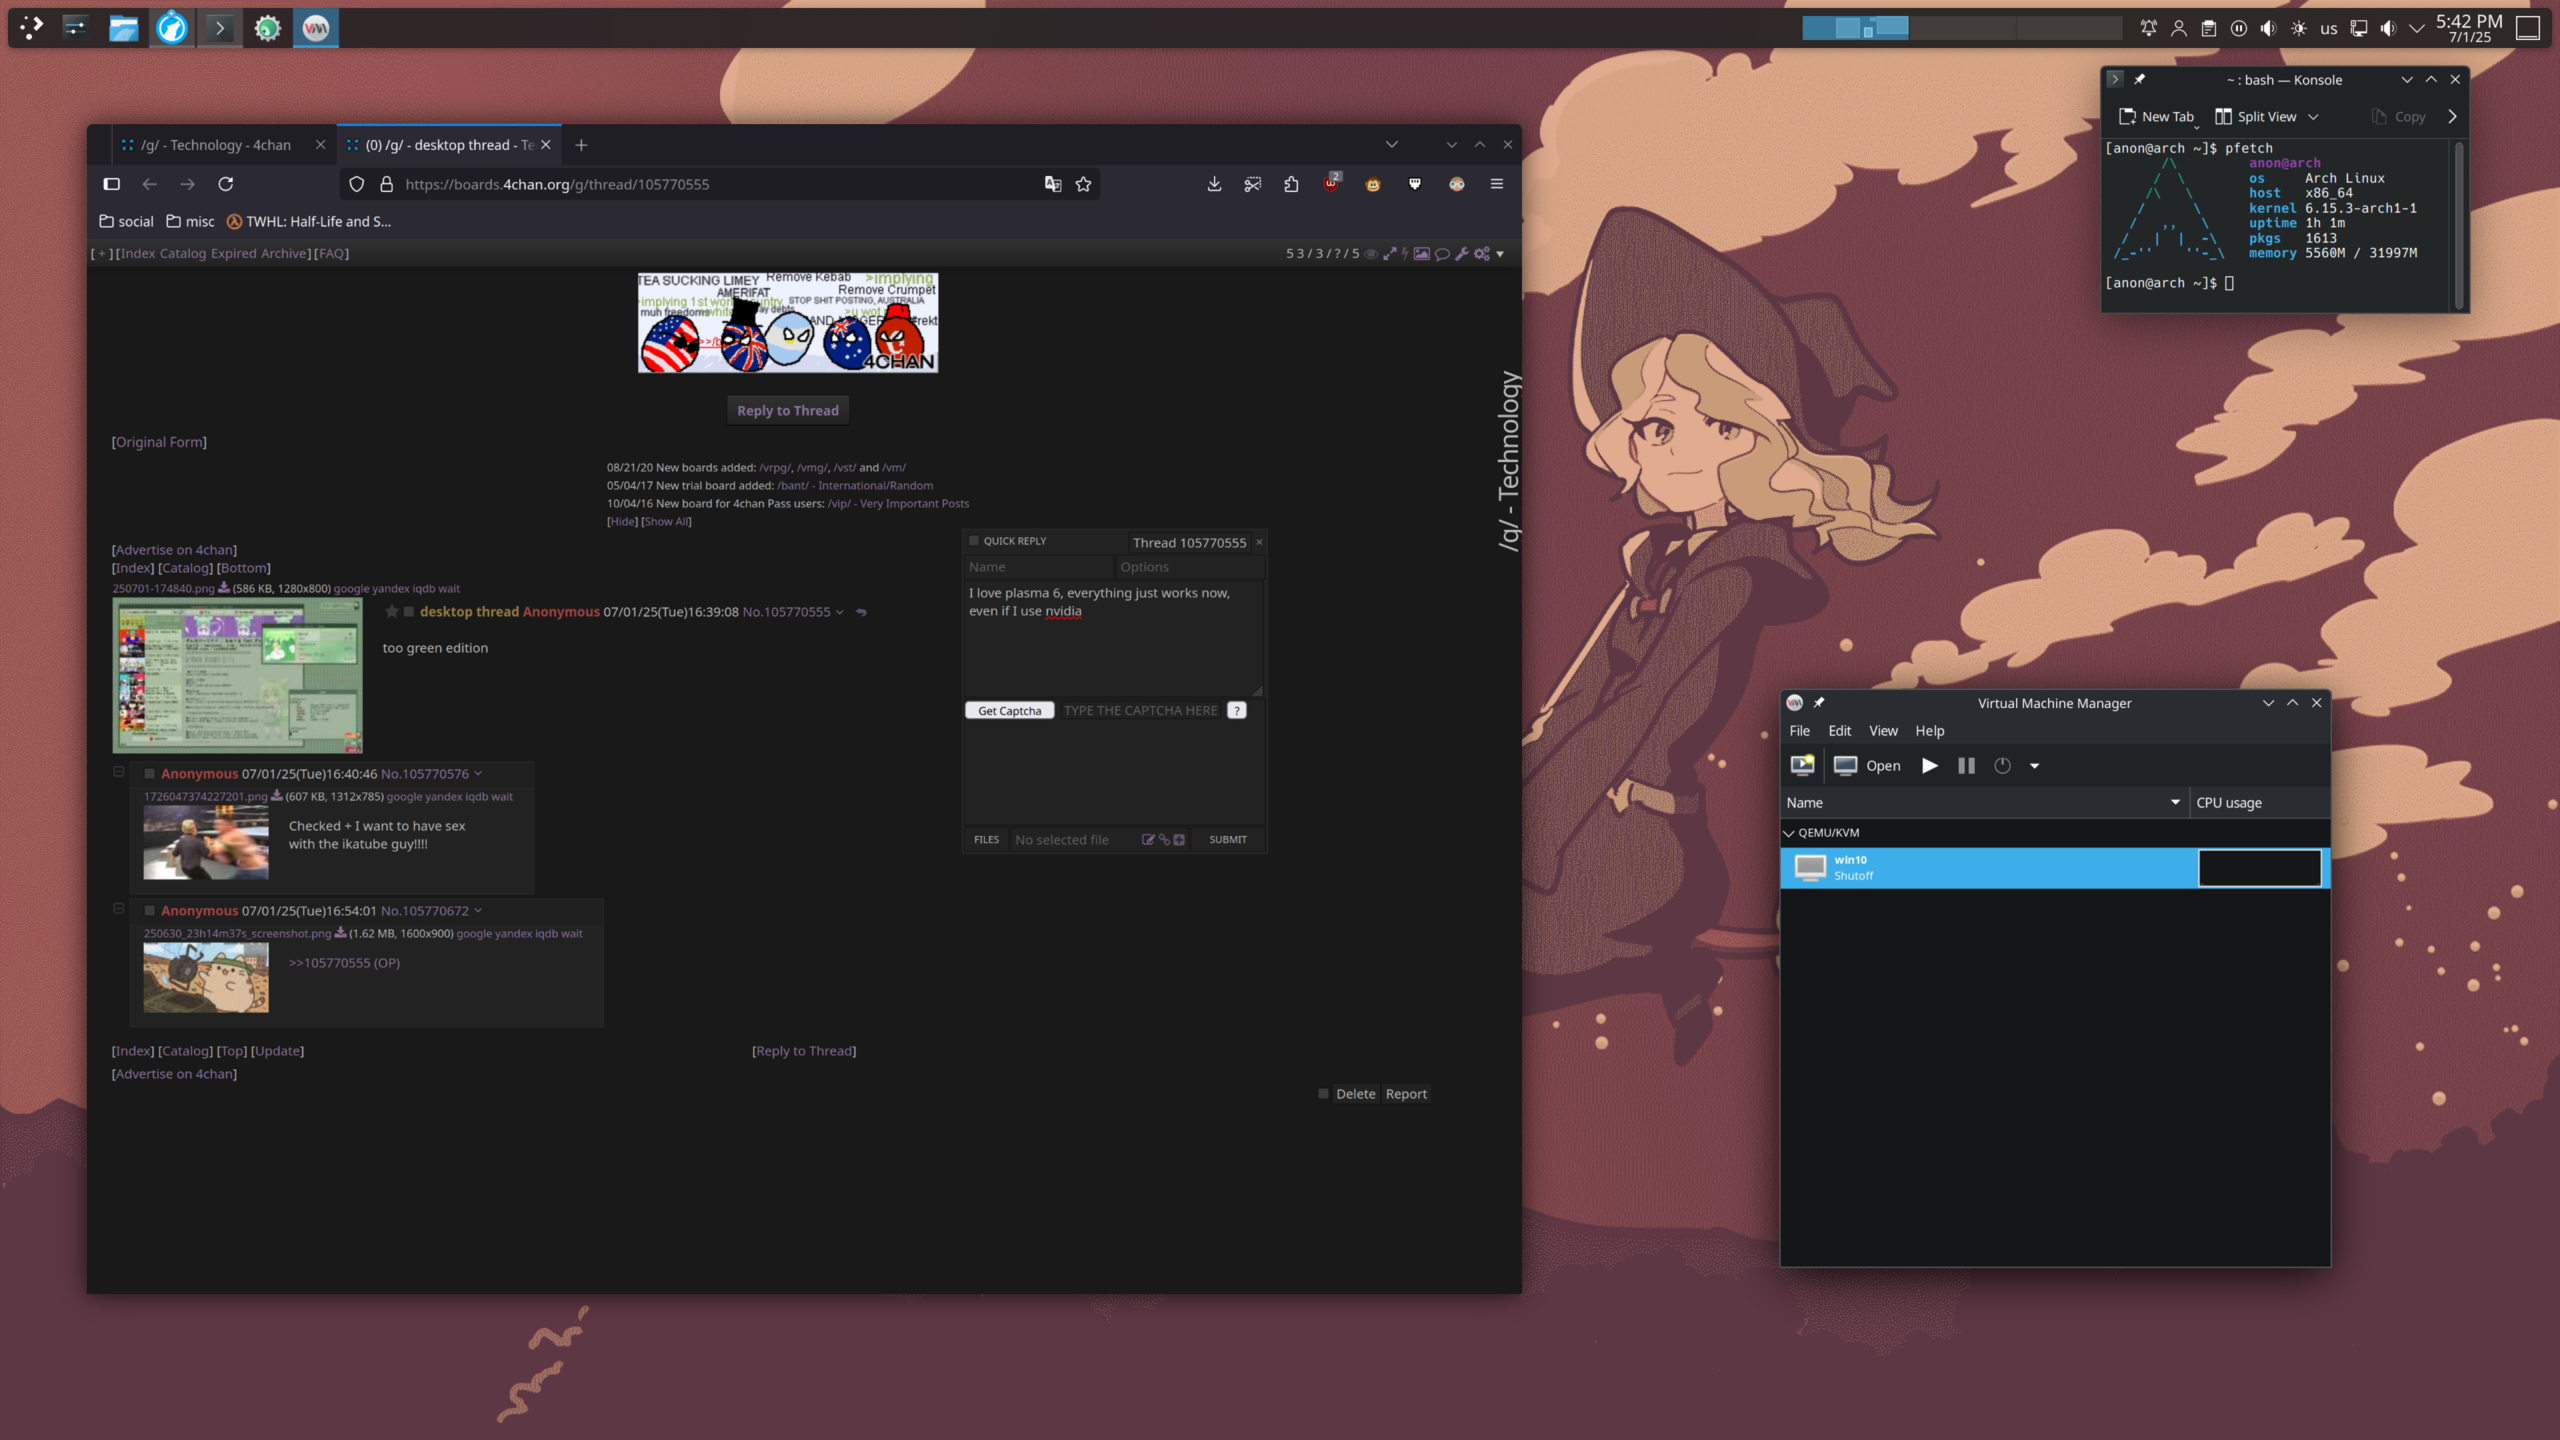Viewport: 2560px width, 1440px height.
Task: Click the 4chan X wrench settings icon
Action: (1462, 254)
